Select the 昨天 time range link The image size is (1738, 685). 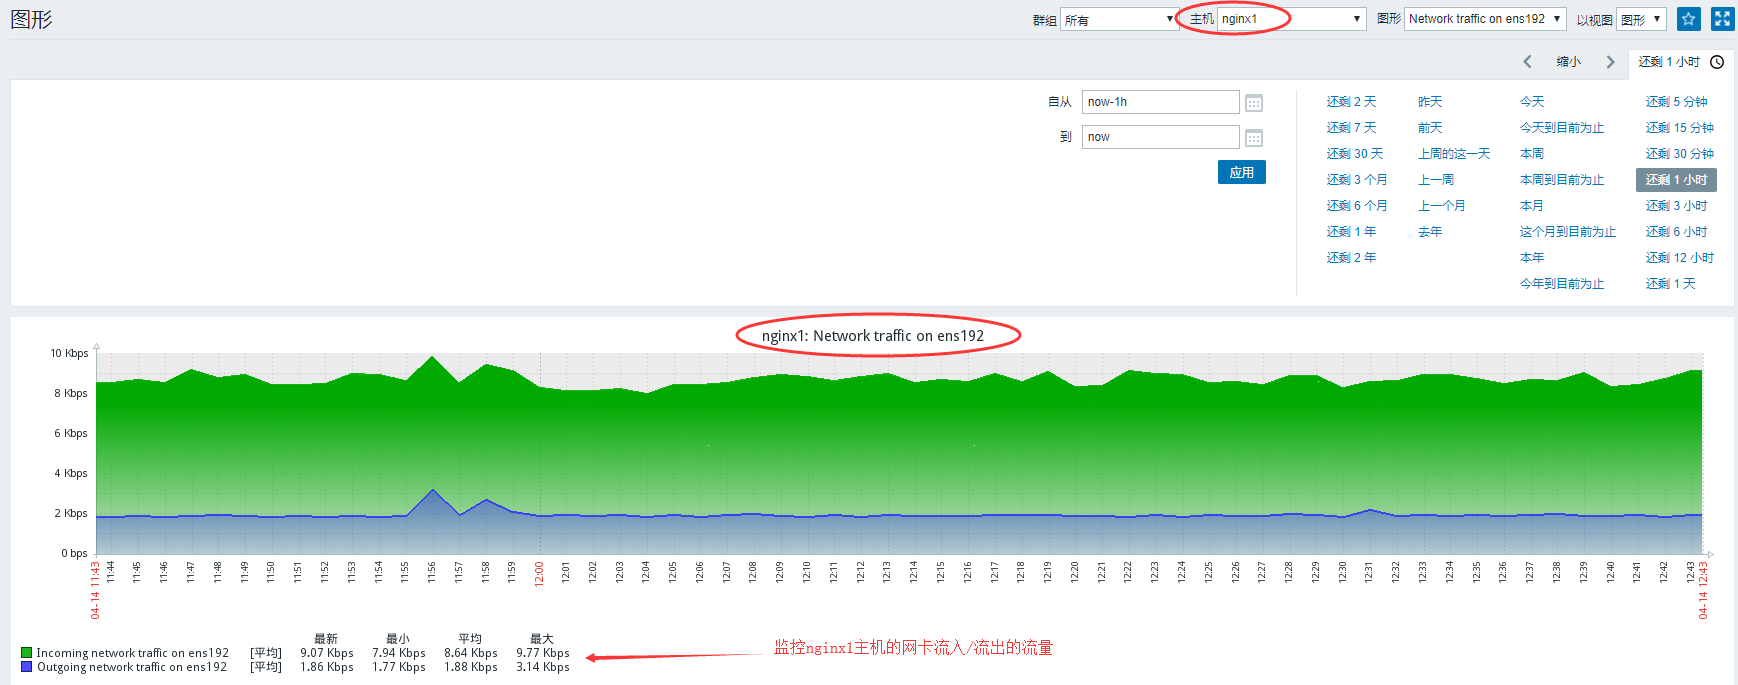click(1430, 102)
